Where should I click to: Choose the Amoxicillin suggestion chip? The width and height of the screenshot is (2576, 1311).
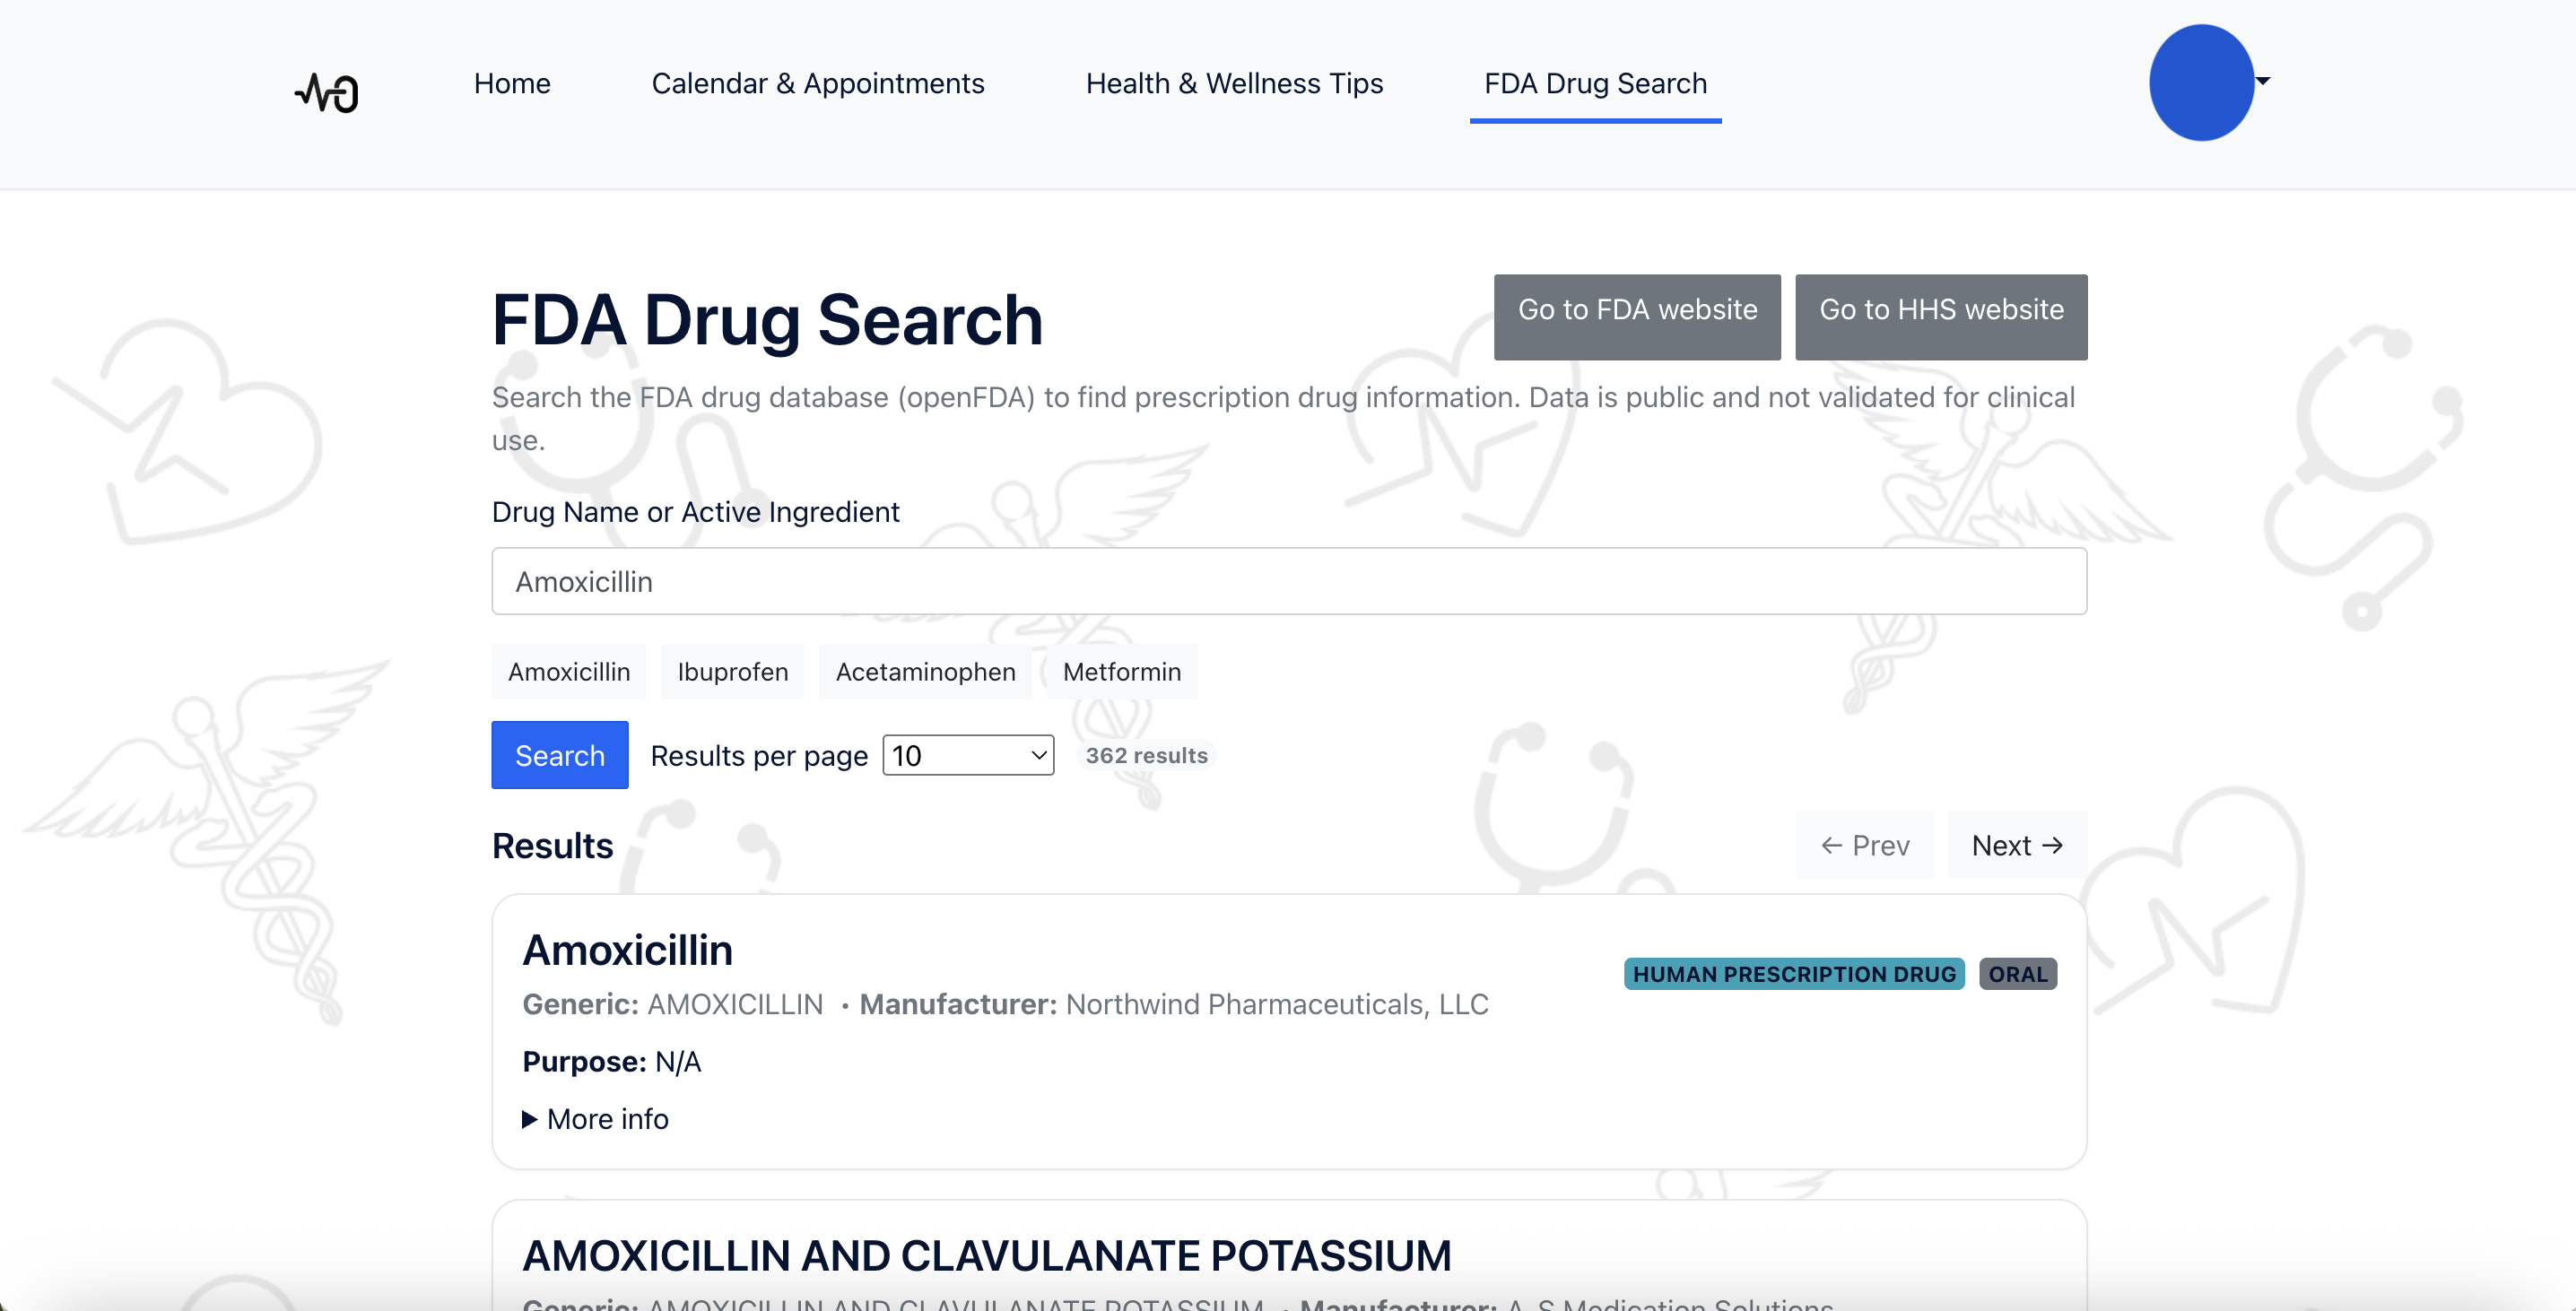point(569,672)
